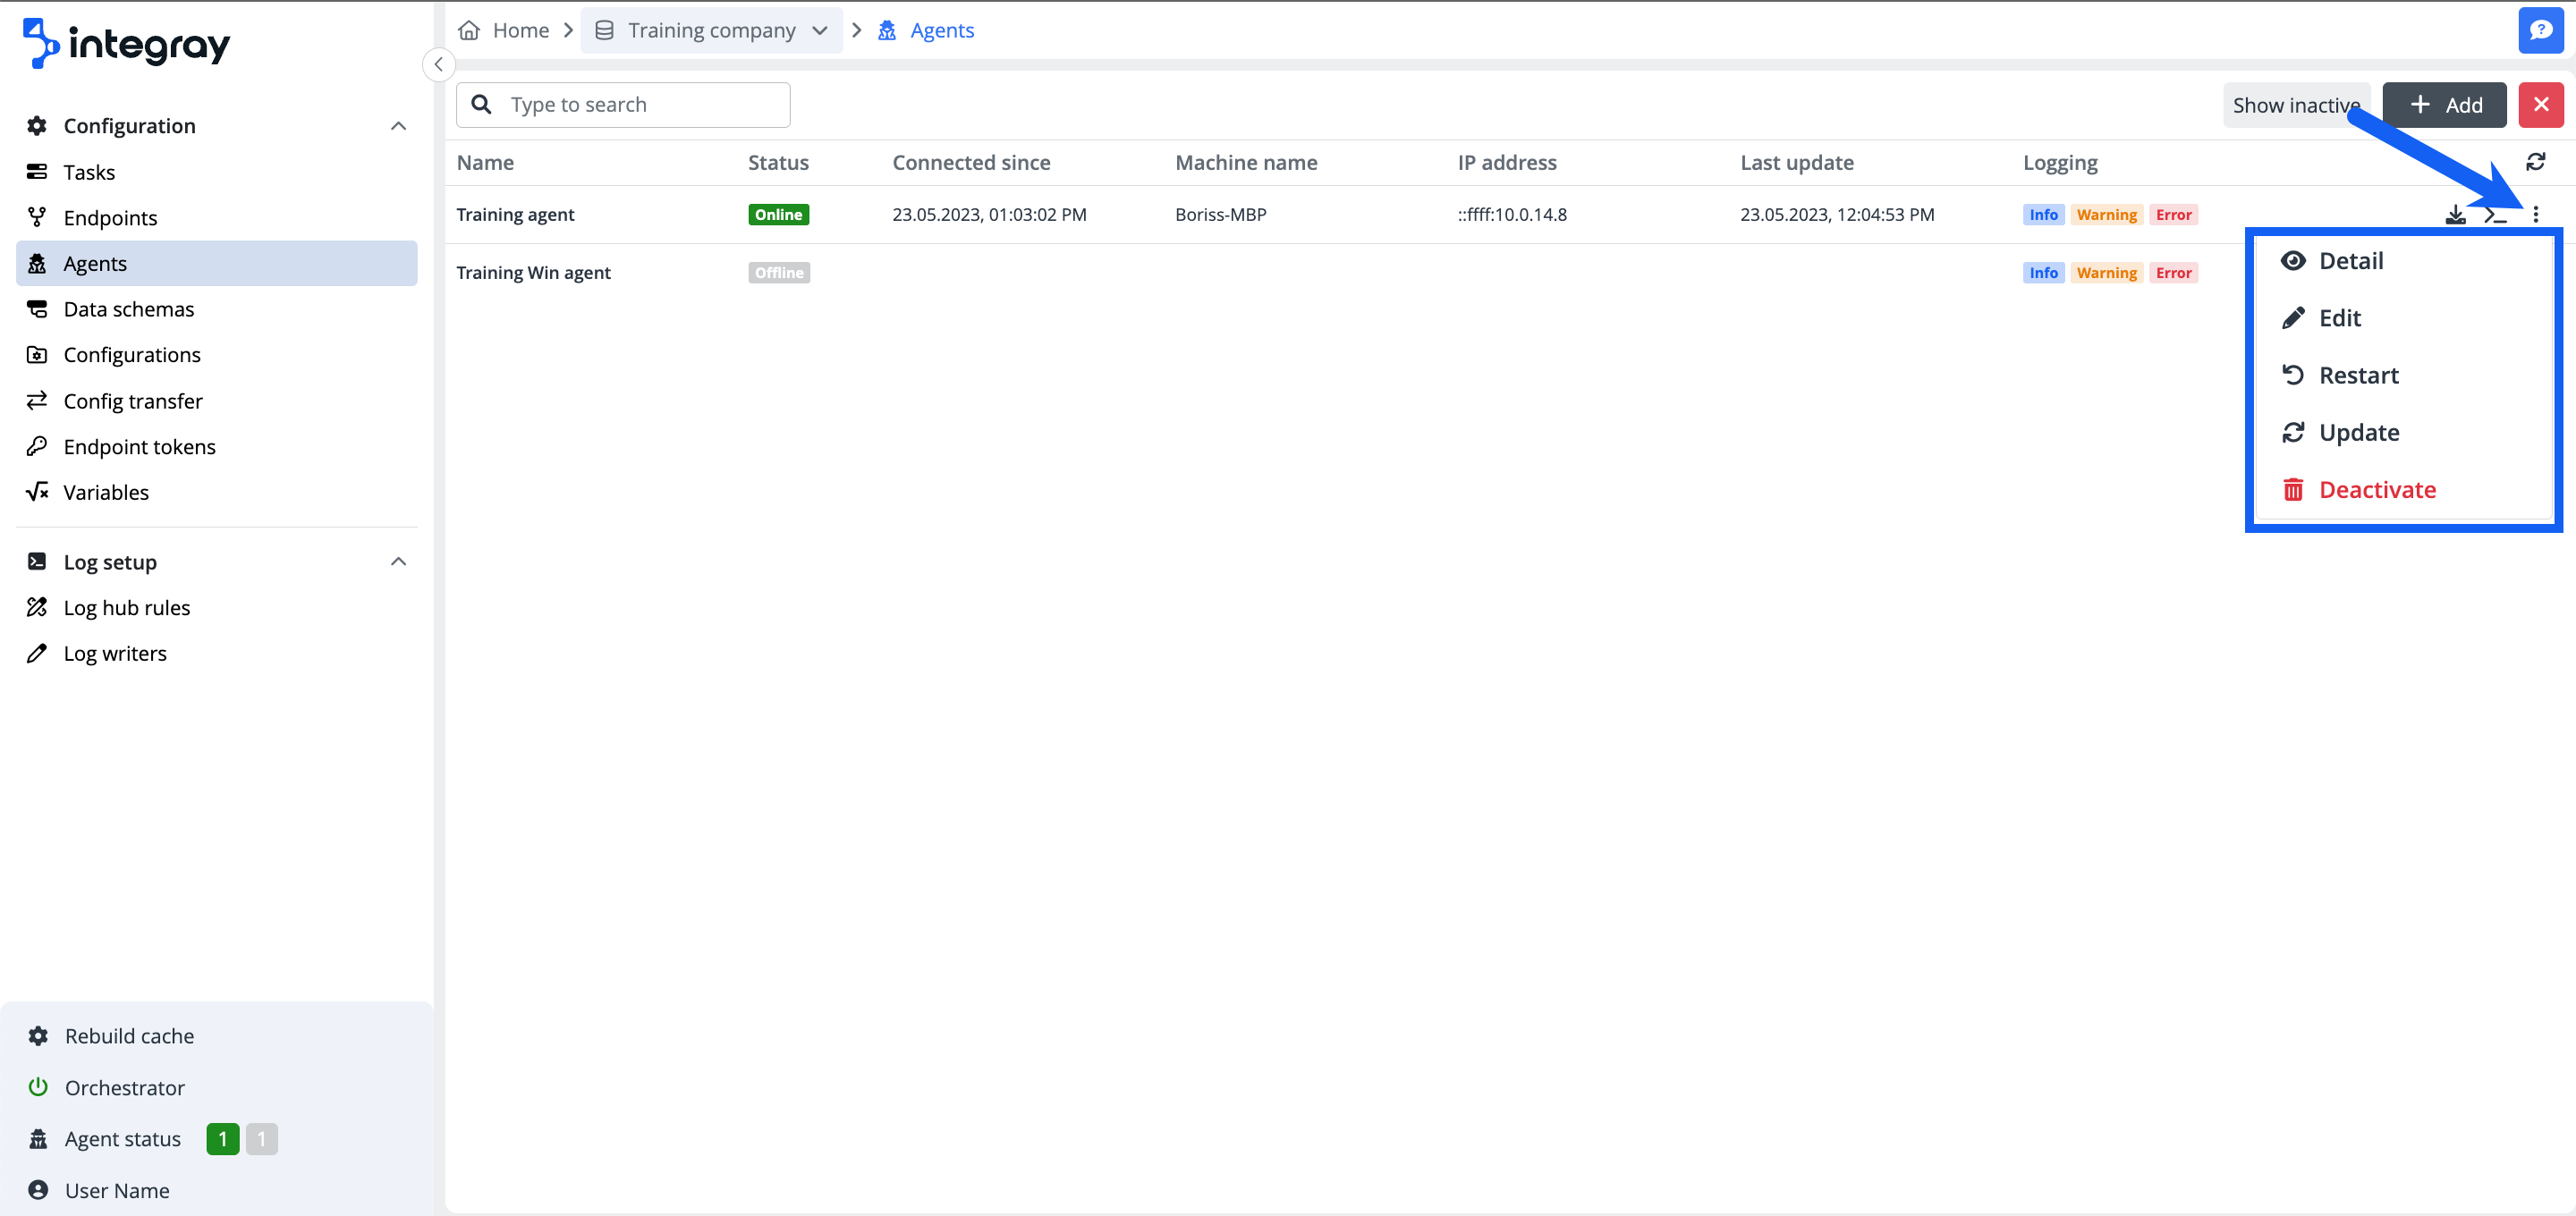Open Endpoint tokens in the sidebar
Viewport: 2576px width, 1216px height.
pyautogui.click(x=139, y=447)
